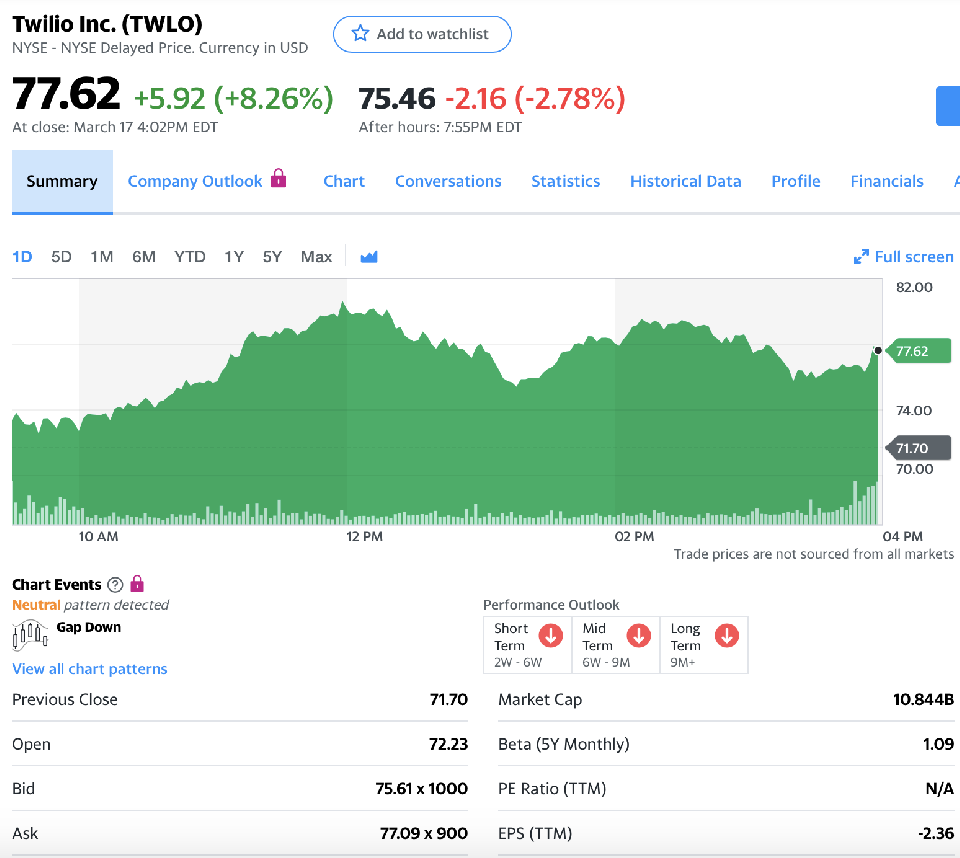Click the Full screen expand arrows icon
The height and width of the screenshot is (858, 960).
[861, 257]
